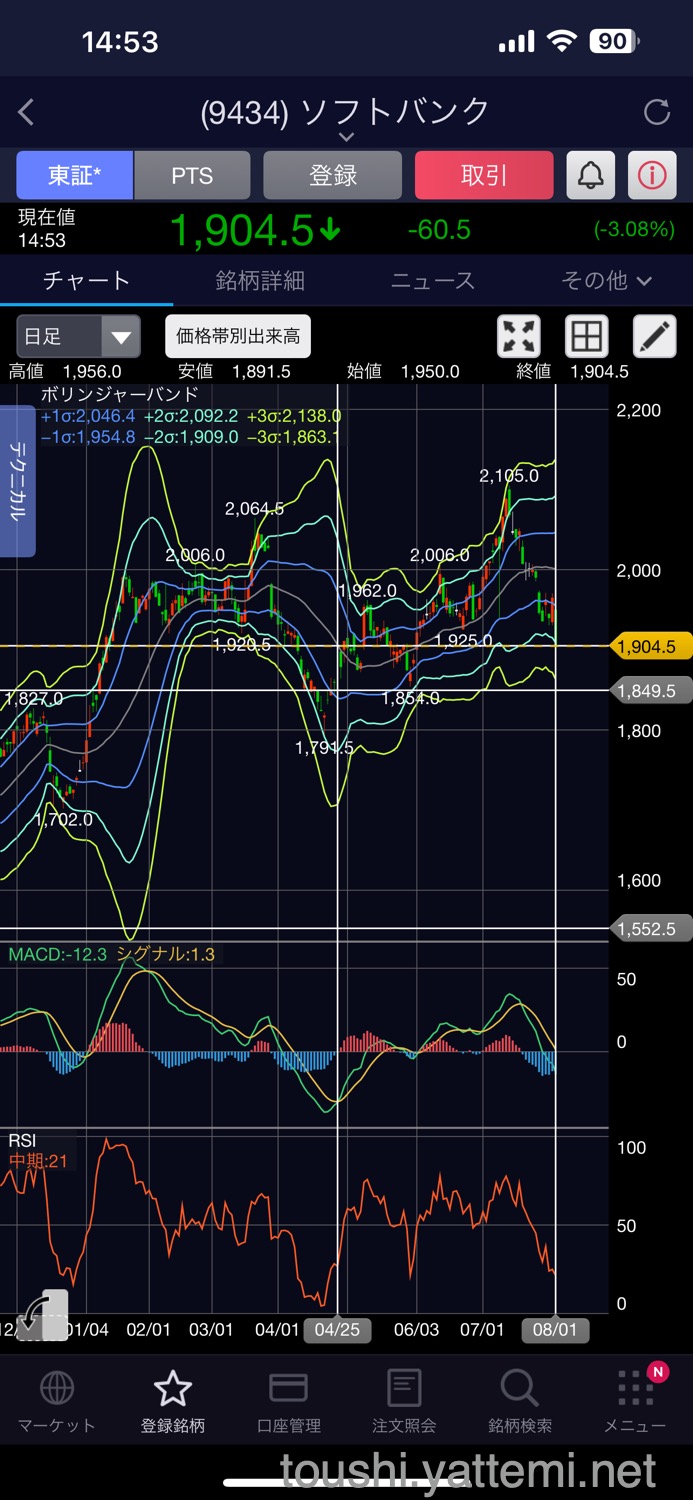This screenshot has width=693, height=1500.
Task: Toggle 価格帯別出来高 volume display
Action: coord(238,336)
